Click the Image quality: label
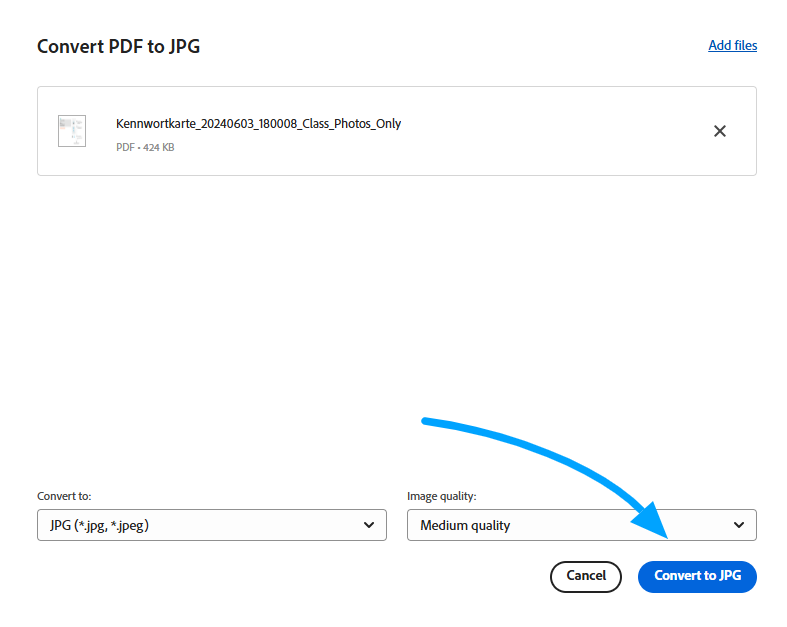787x627 pixels. [x=442, y=496]
